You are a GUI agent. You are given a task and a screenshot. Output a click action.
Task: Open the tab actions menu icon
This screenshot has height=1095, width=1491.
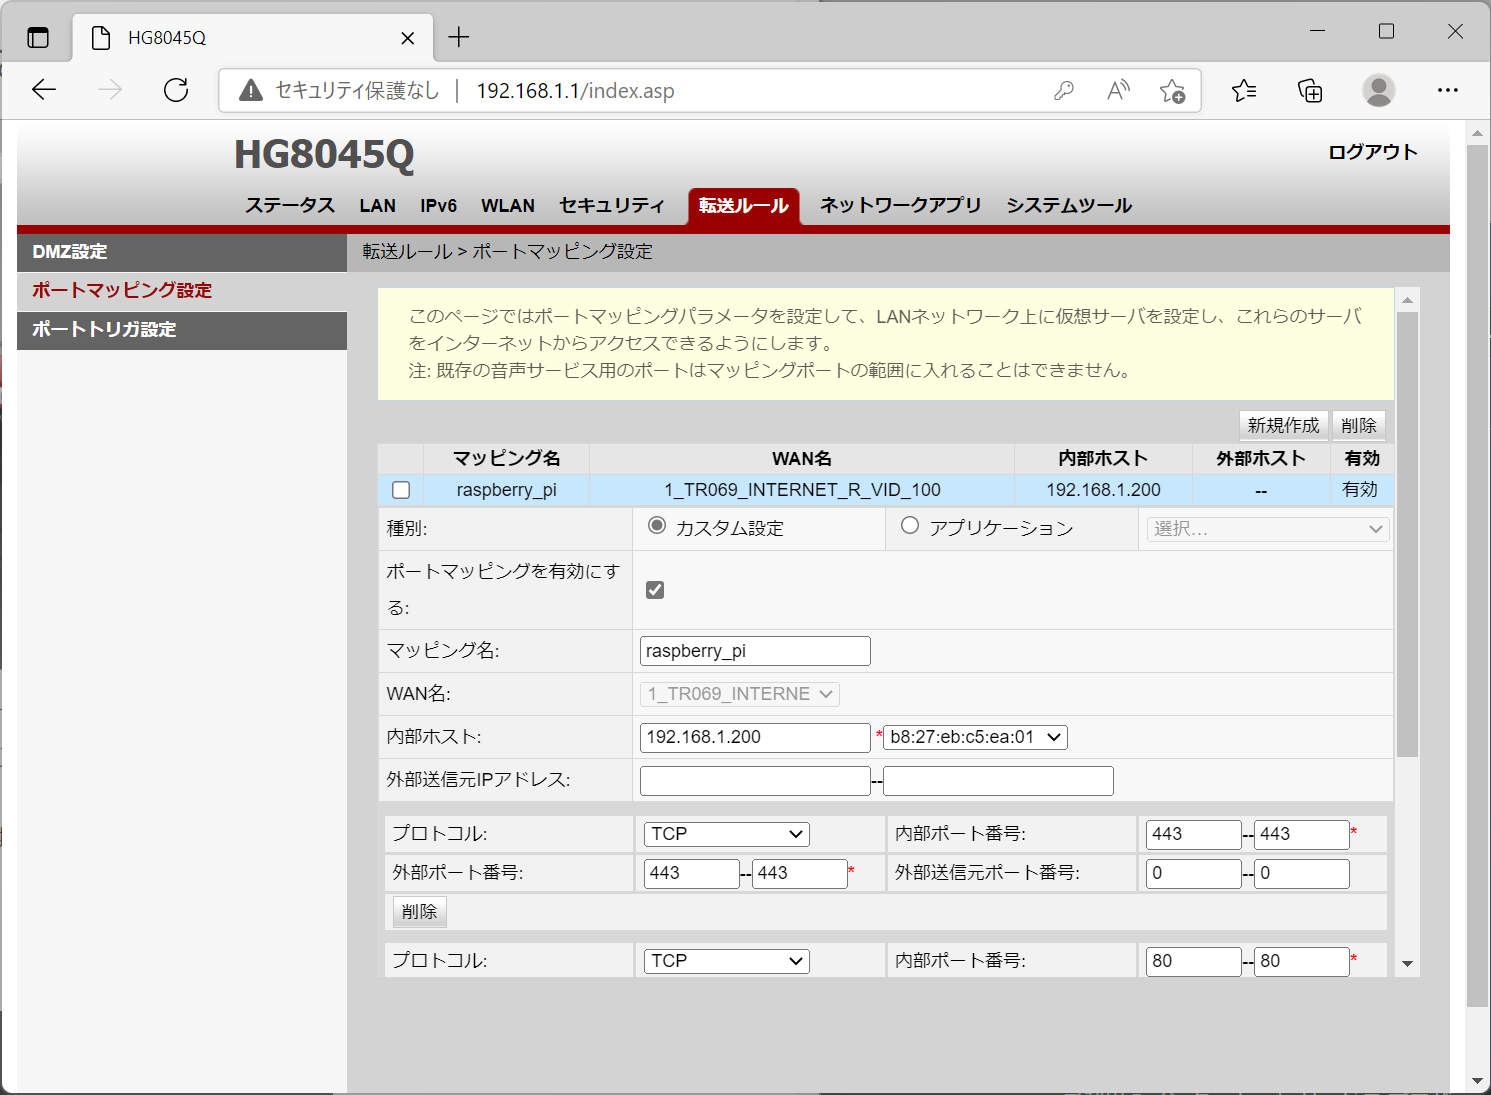point(38,38)
